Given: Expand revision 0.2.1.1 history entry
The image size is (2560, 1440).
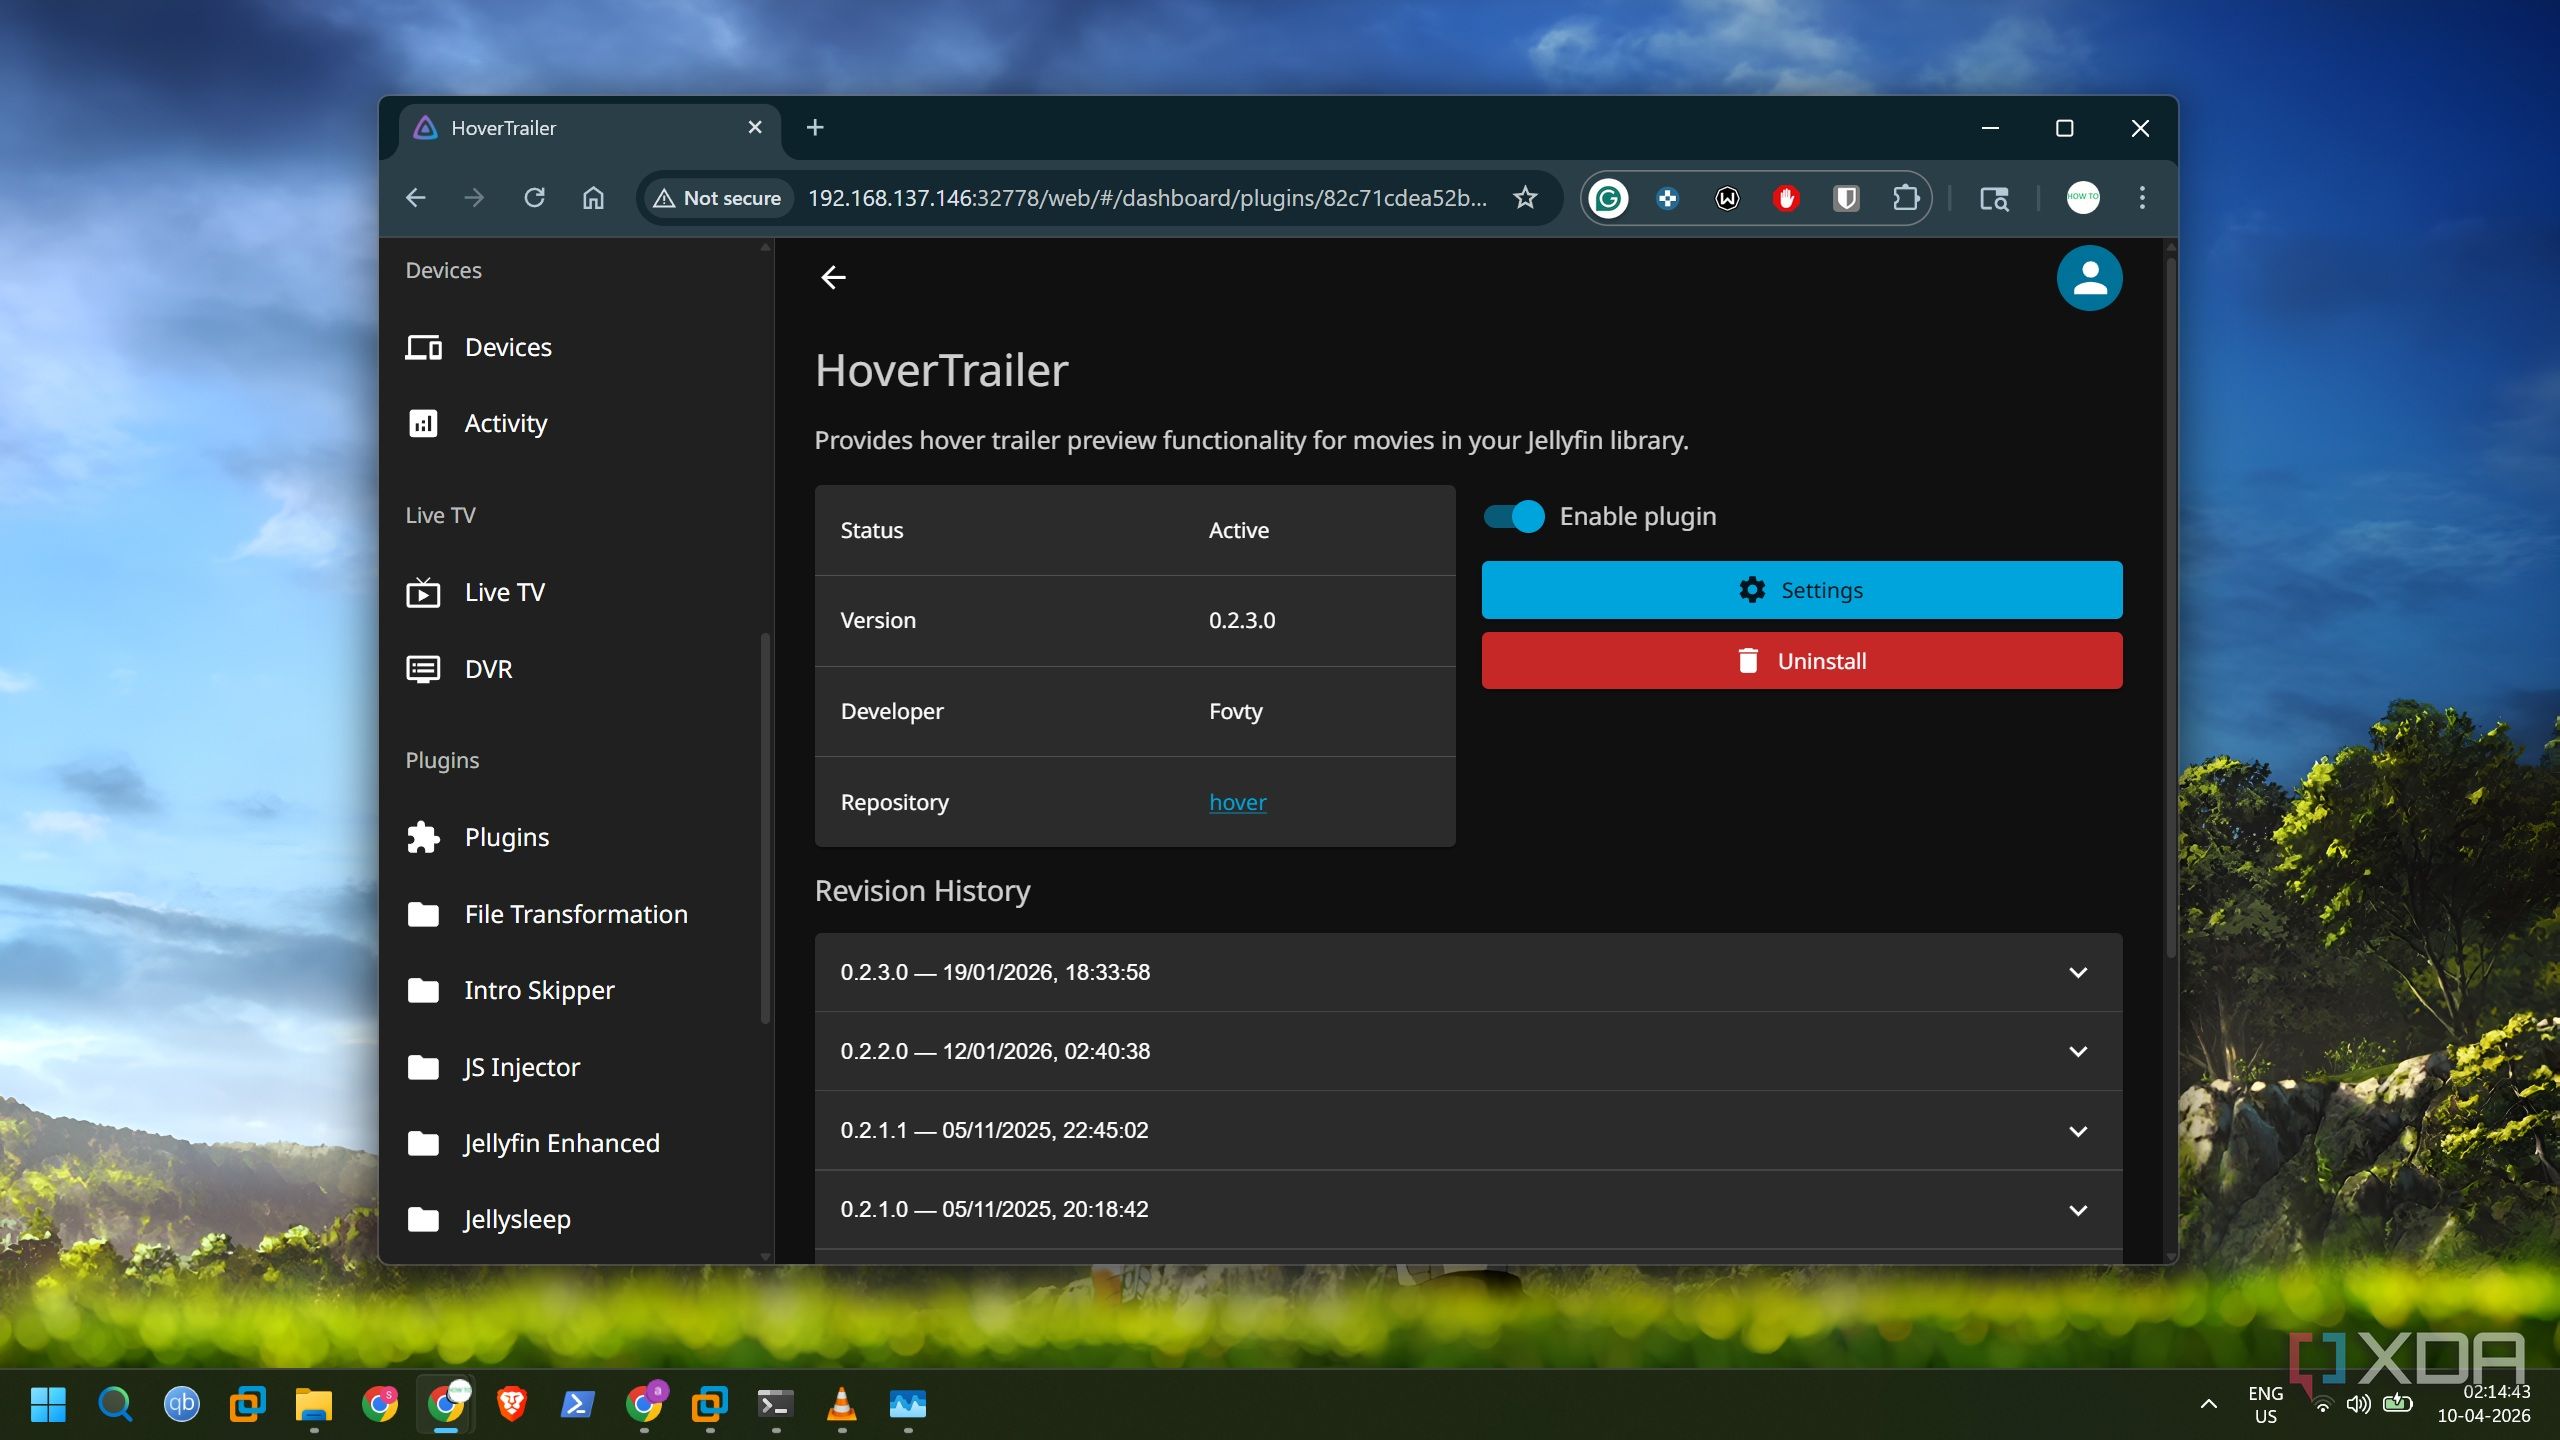Looking at the screenshot, I should [1468, 1130].
